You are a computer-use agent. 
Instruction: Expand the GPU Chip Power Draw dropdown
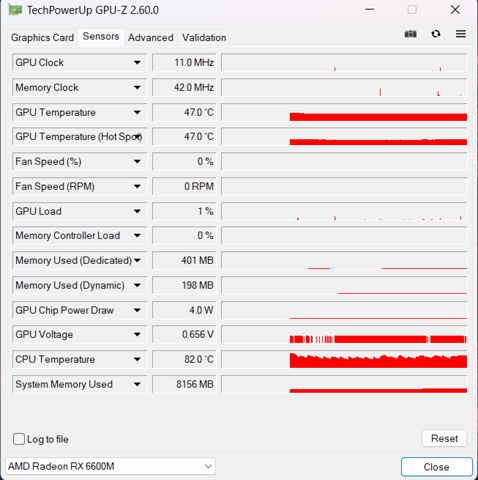[x=137, y=310]
